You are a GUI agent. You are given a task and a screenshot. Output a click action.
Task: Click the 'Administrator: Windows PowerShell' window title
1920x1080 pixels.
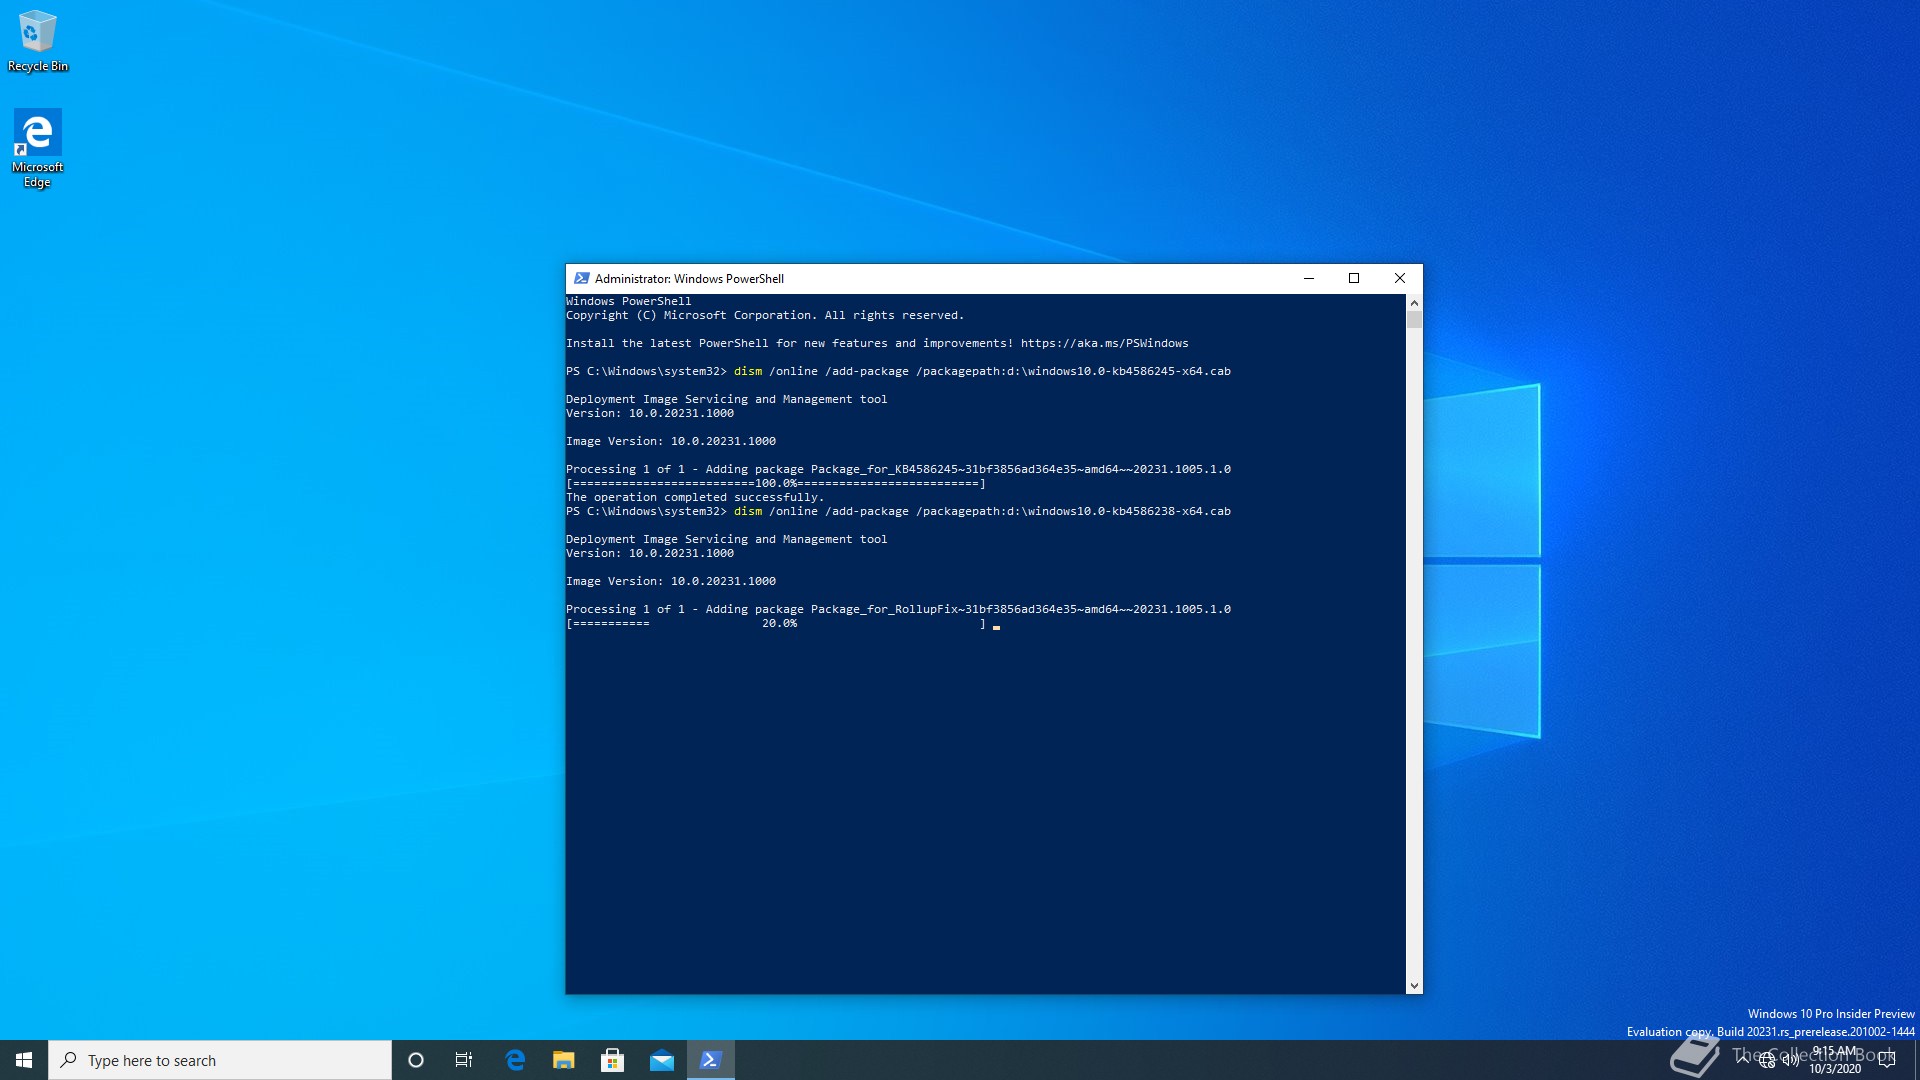coord(689,279)
